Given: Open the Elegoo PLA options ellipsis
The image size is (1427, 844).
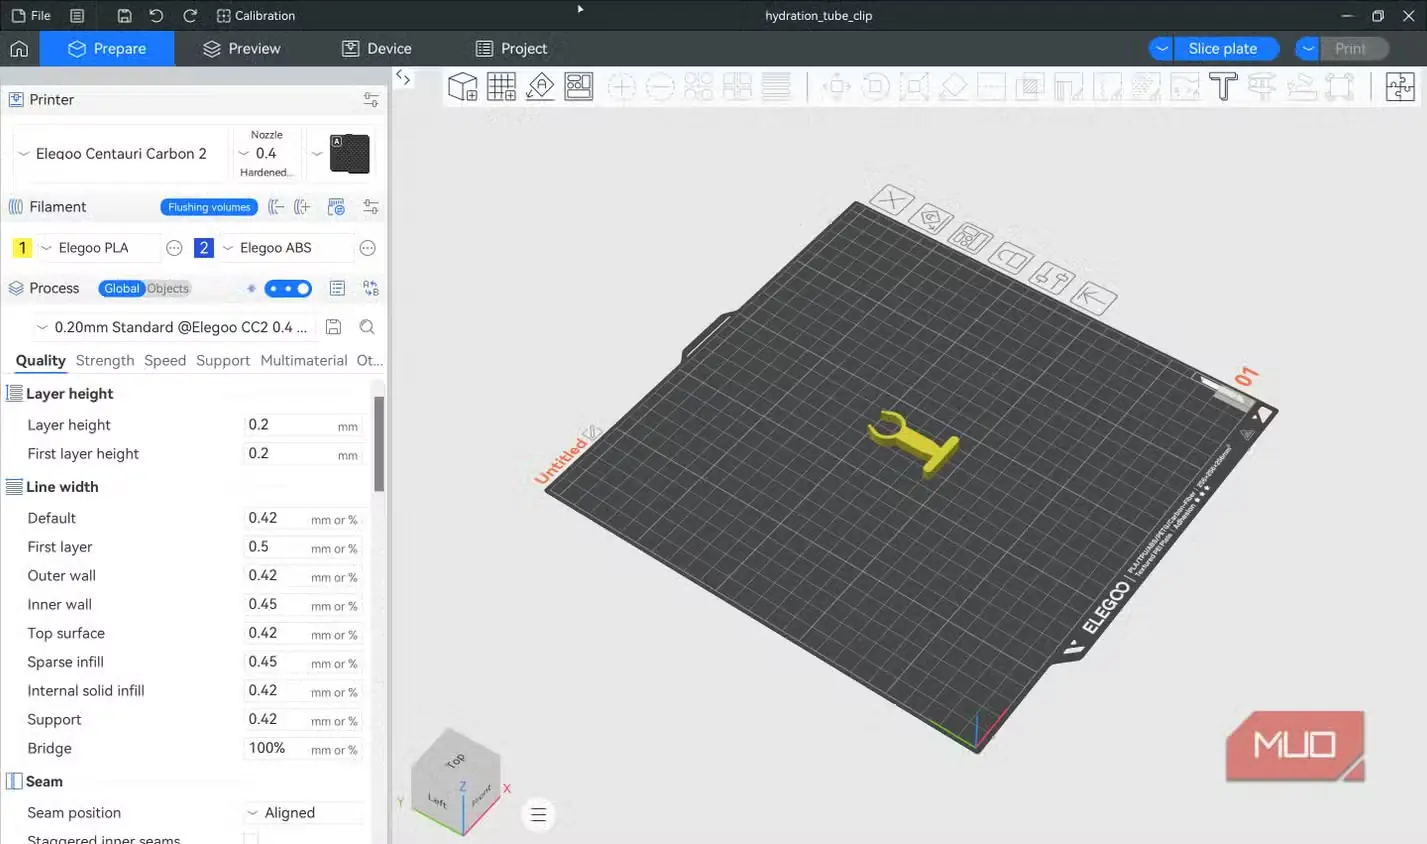Looking at the screenshot, I should [x=174, y=248].
